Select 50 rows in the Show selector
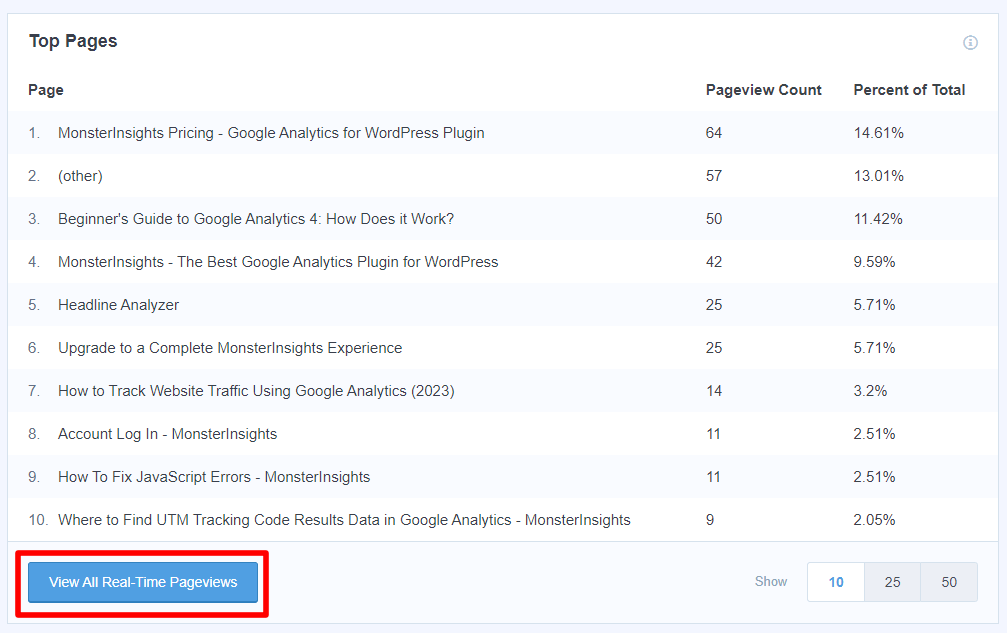1007x633 pixels. (948, 581)
